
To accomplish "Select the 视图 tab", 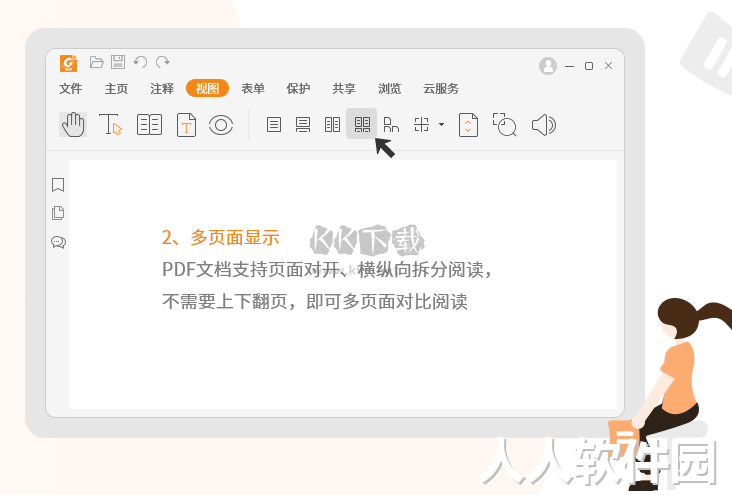I will [207, 88].
